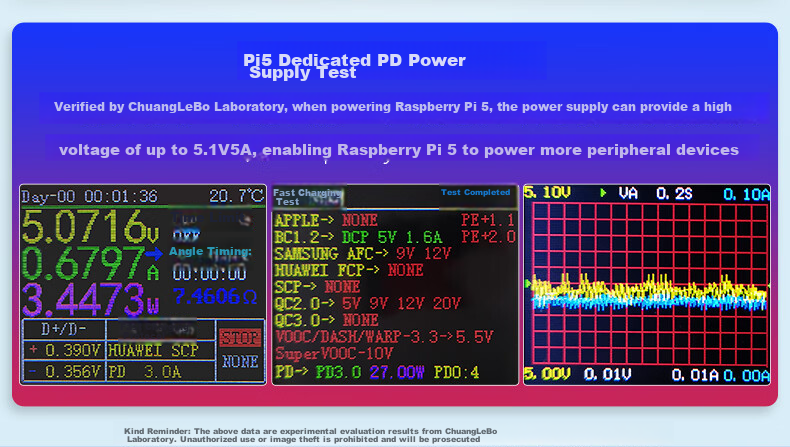This screenshot has width=790, height=447.
Task: Click the 20.7°C temperature reading
Action: [x=236, y=196]
